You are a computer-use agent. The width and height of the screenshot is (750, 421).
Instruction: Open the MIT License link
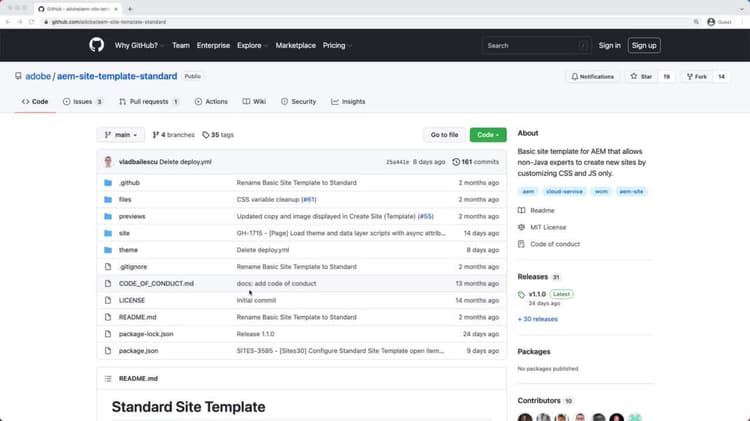click(542, 227)
